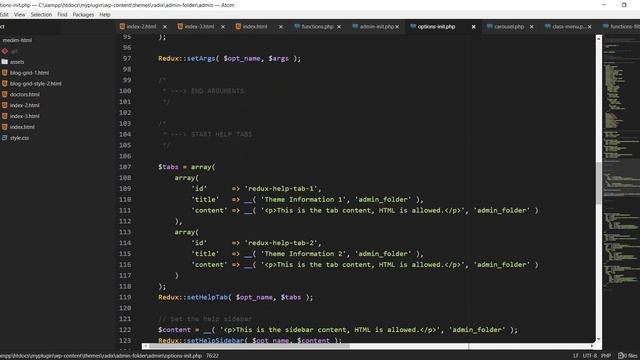Click the HTML icon beside blog-grid-1.html
Image resolution: width=640 pixels, height=360 pixels.
(4, 73)
